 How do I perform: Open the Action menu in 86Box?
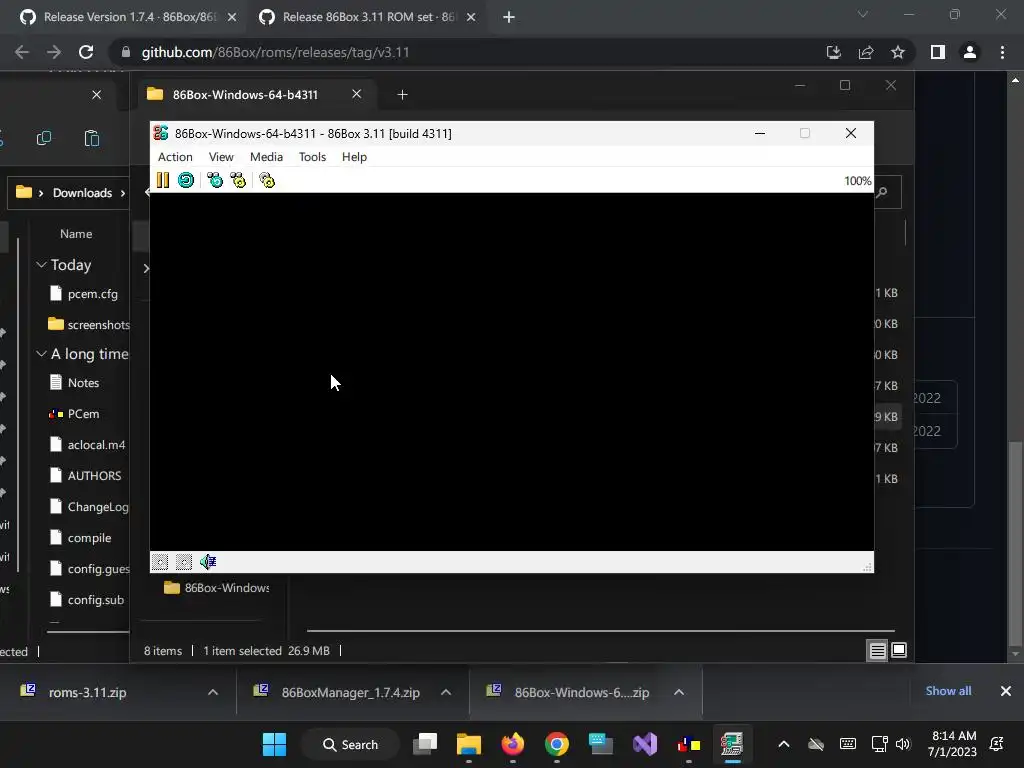tap(175, 157)
